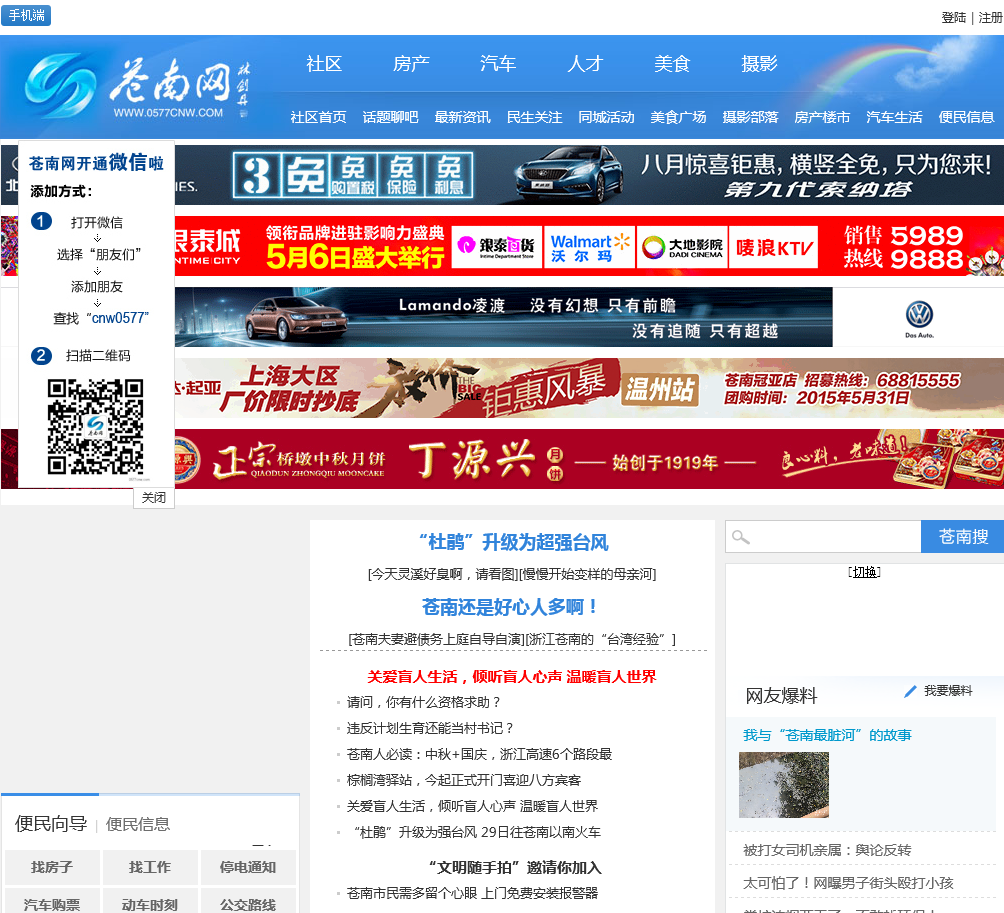Open 民生关注 in the sub navigation

click(535, 117)
